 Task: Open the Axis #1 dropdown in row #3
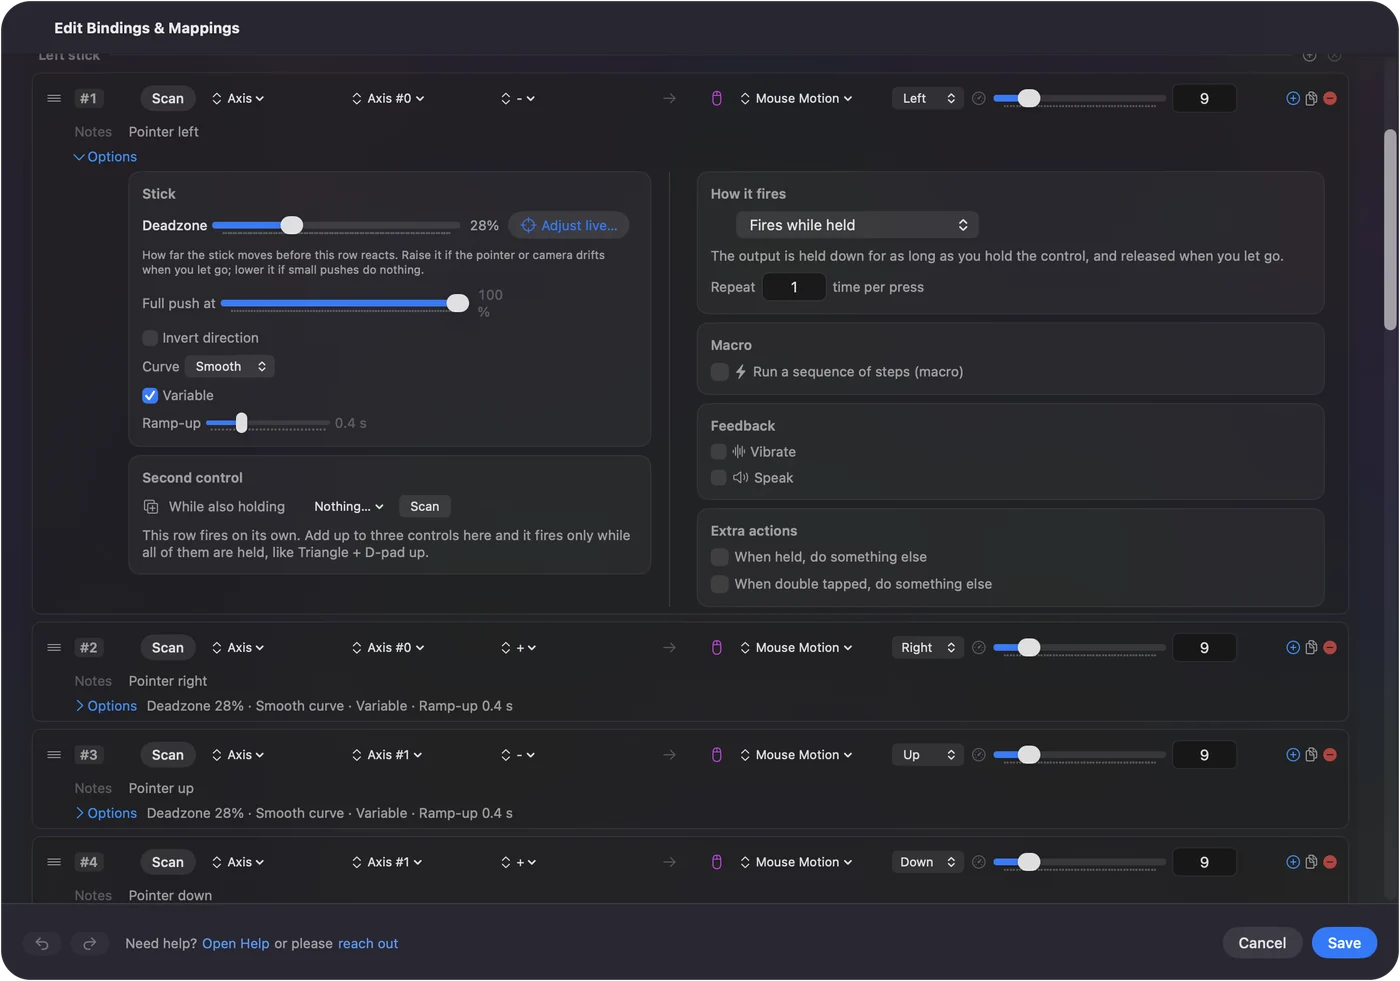387,754
